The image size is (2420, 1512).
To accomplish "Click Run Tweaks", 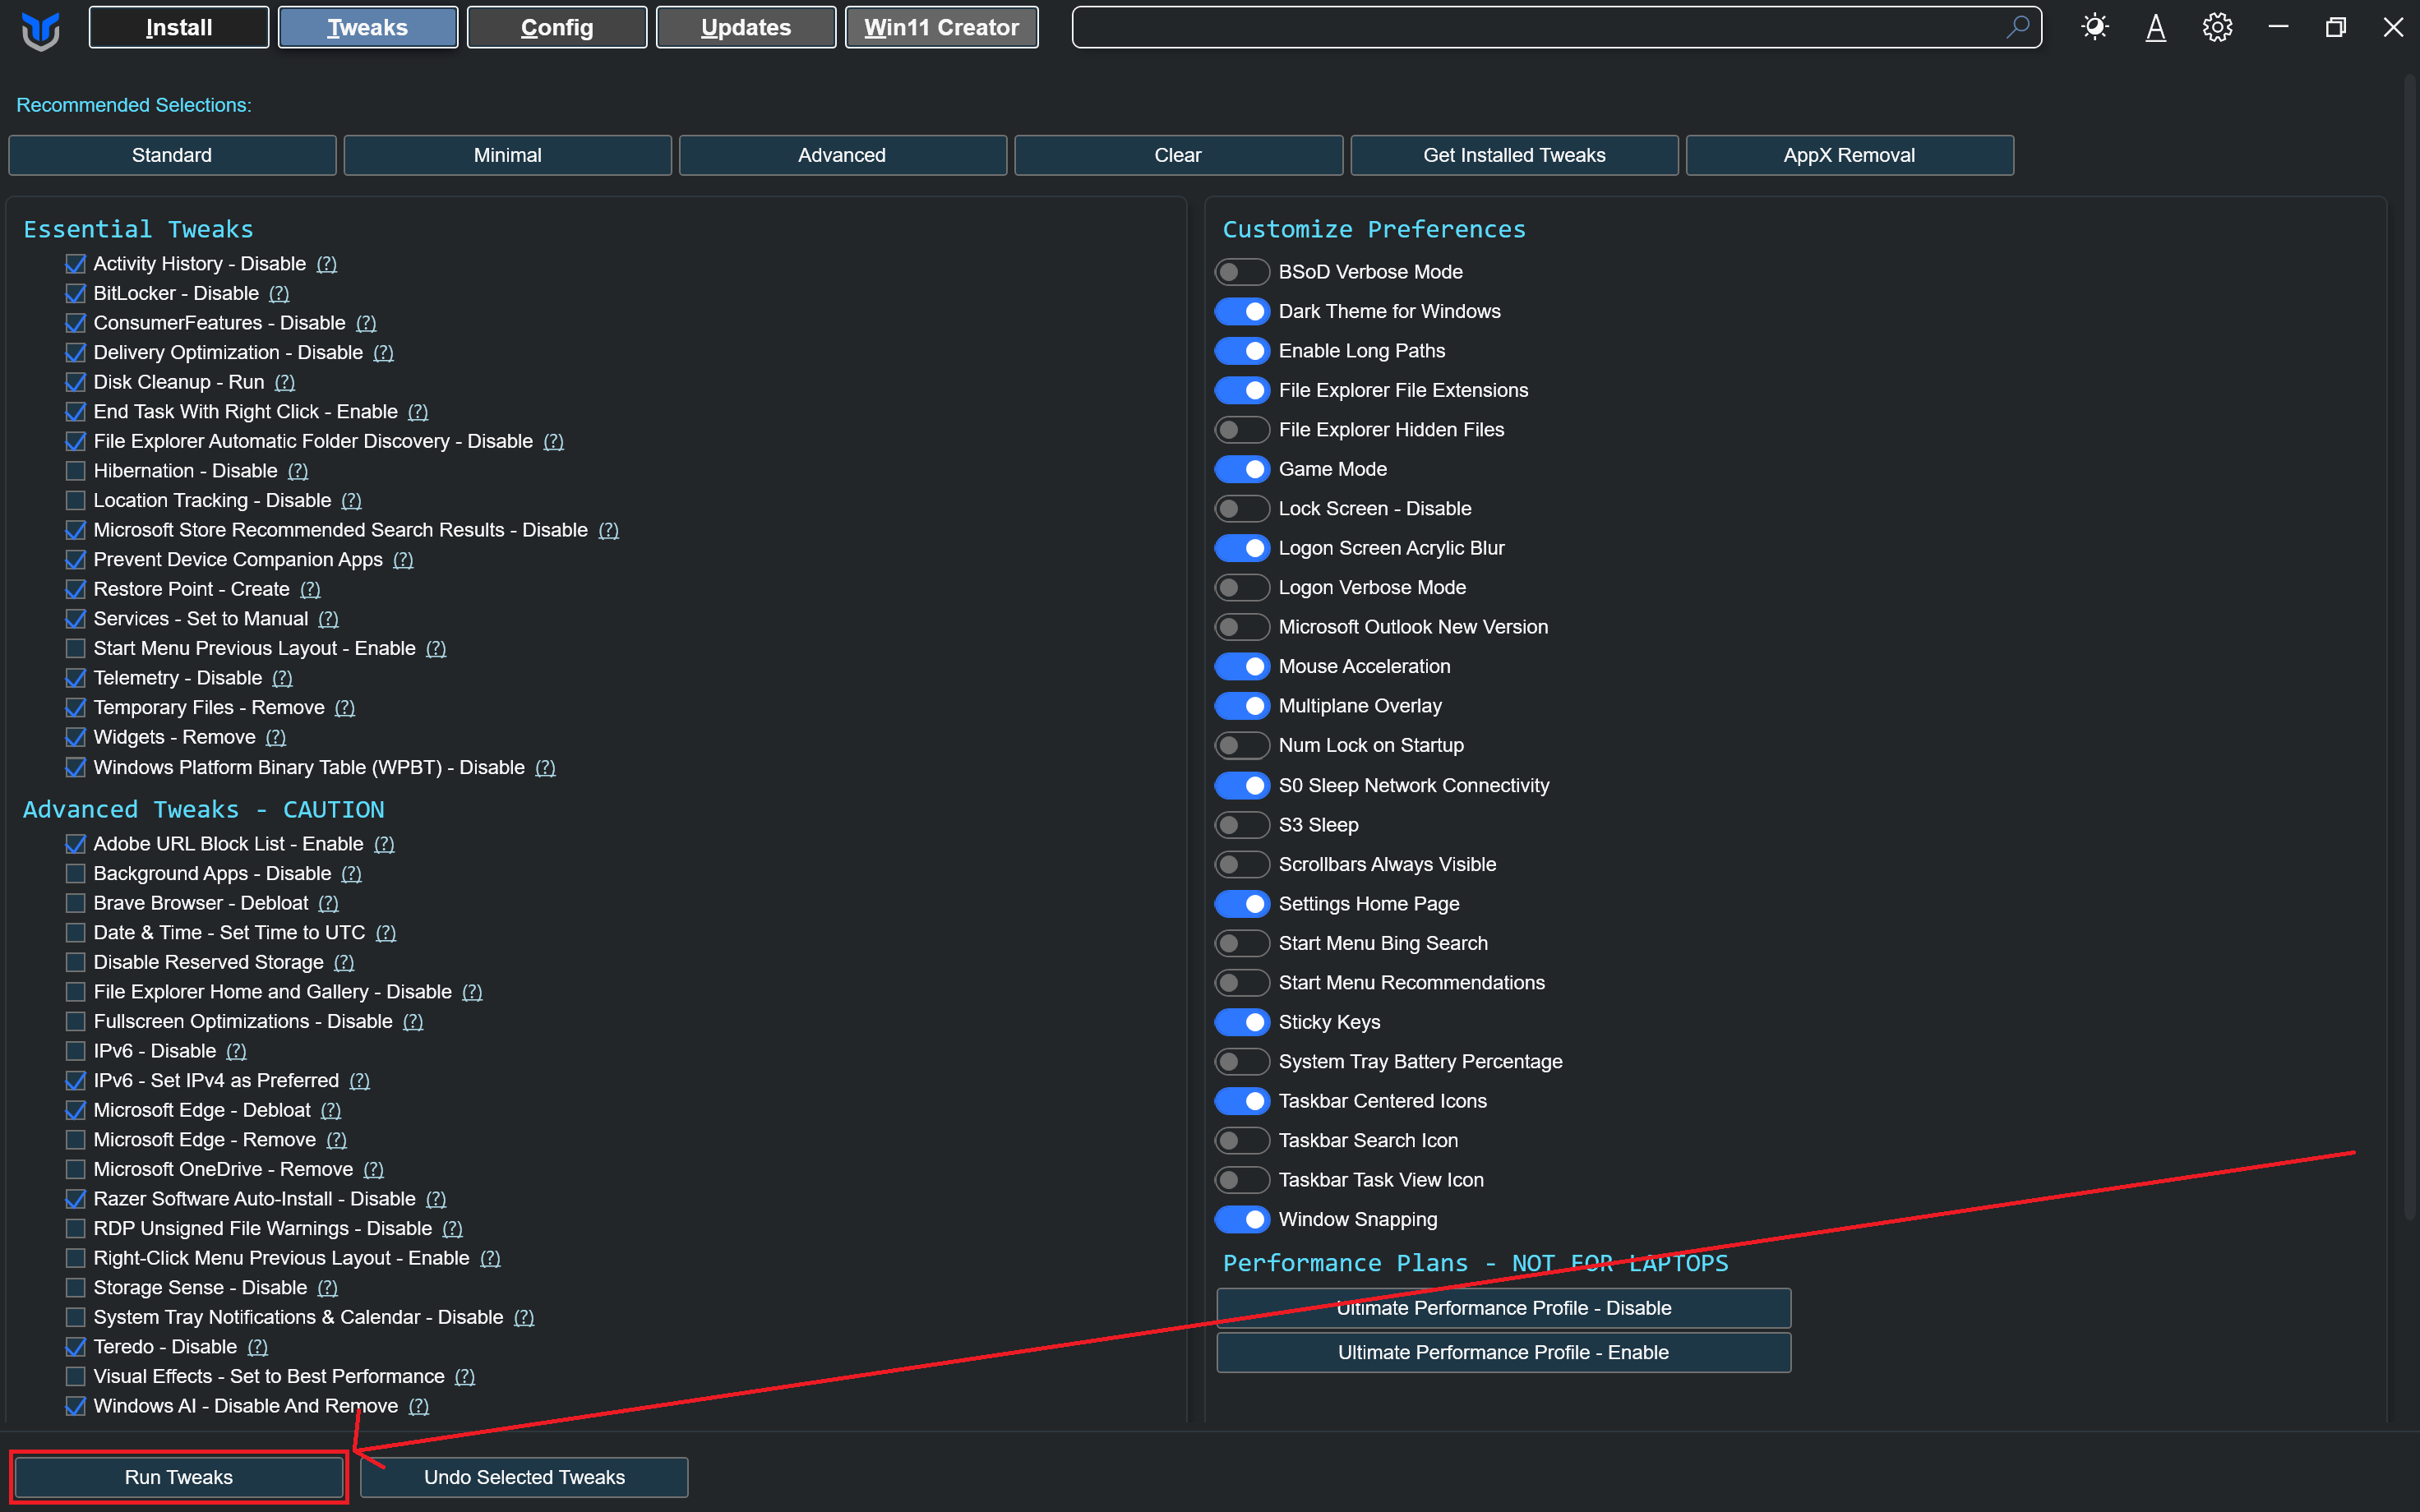I will pyautogui.click(x=179, y=1477).
